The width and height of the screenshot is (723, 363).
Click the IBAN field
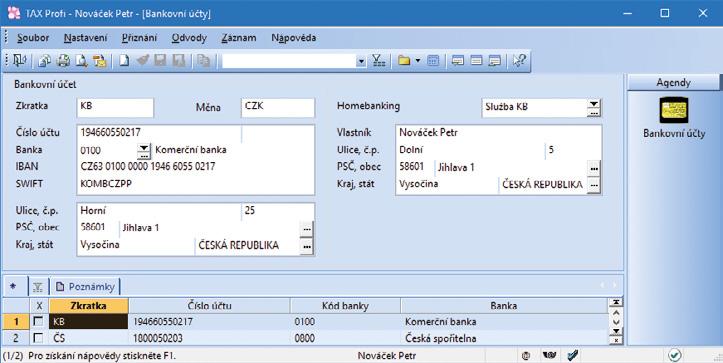tap(196, 167)
